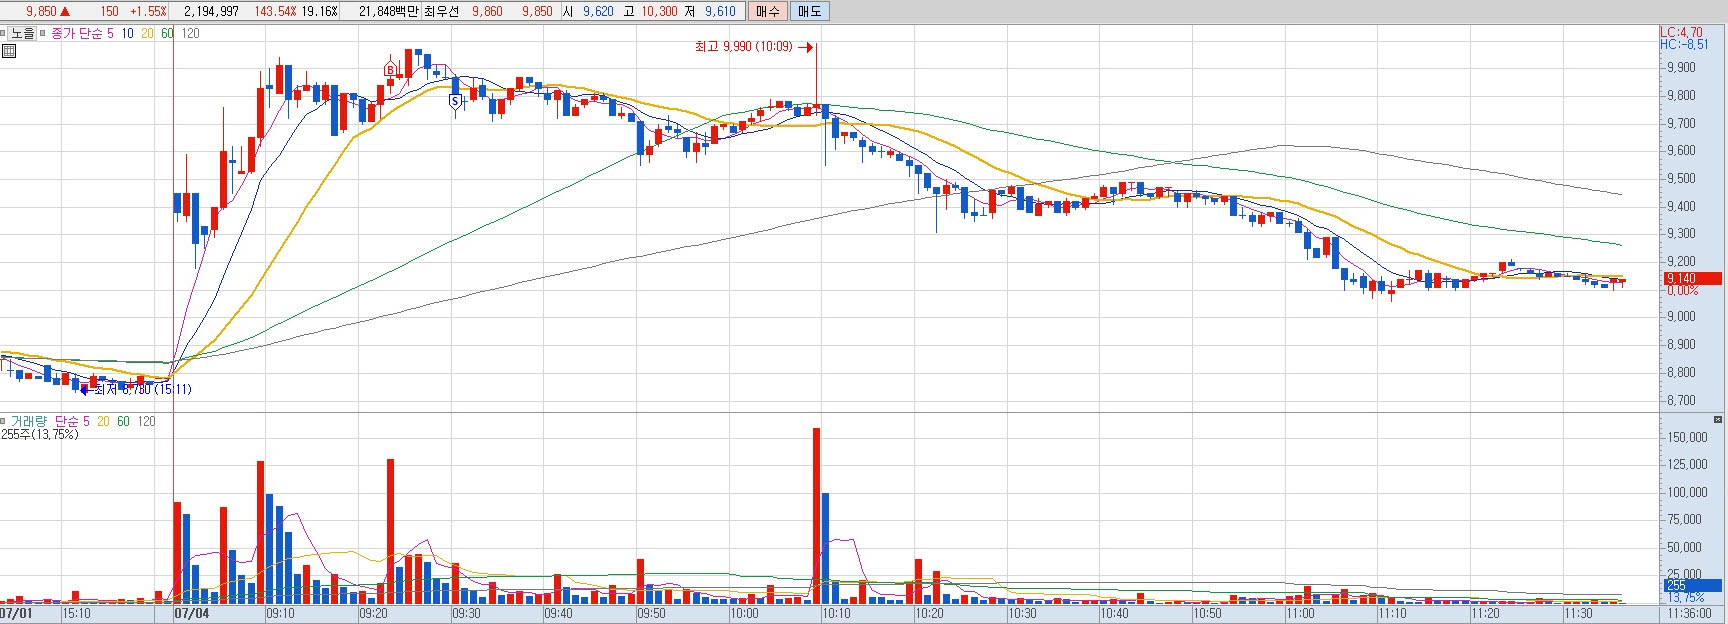Select the 120 moving average in price legend
The width and height of the screenshot is (1728, 624).
190,33
